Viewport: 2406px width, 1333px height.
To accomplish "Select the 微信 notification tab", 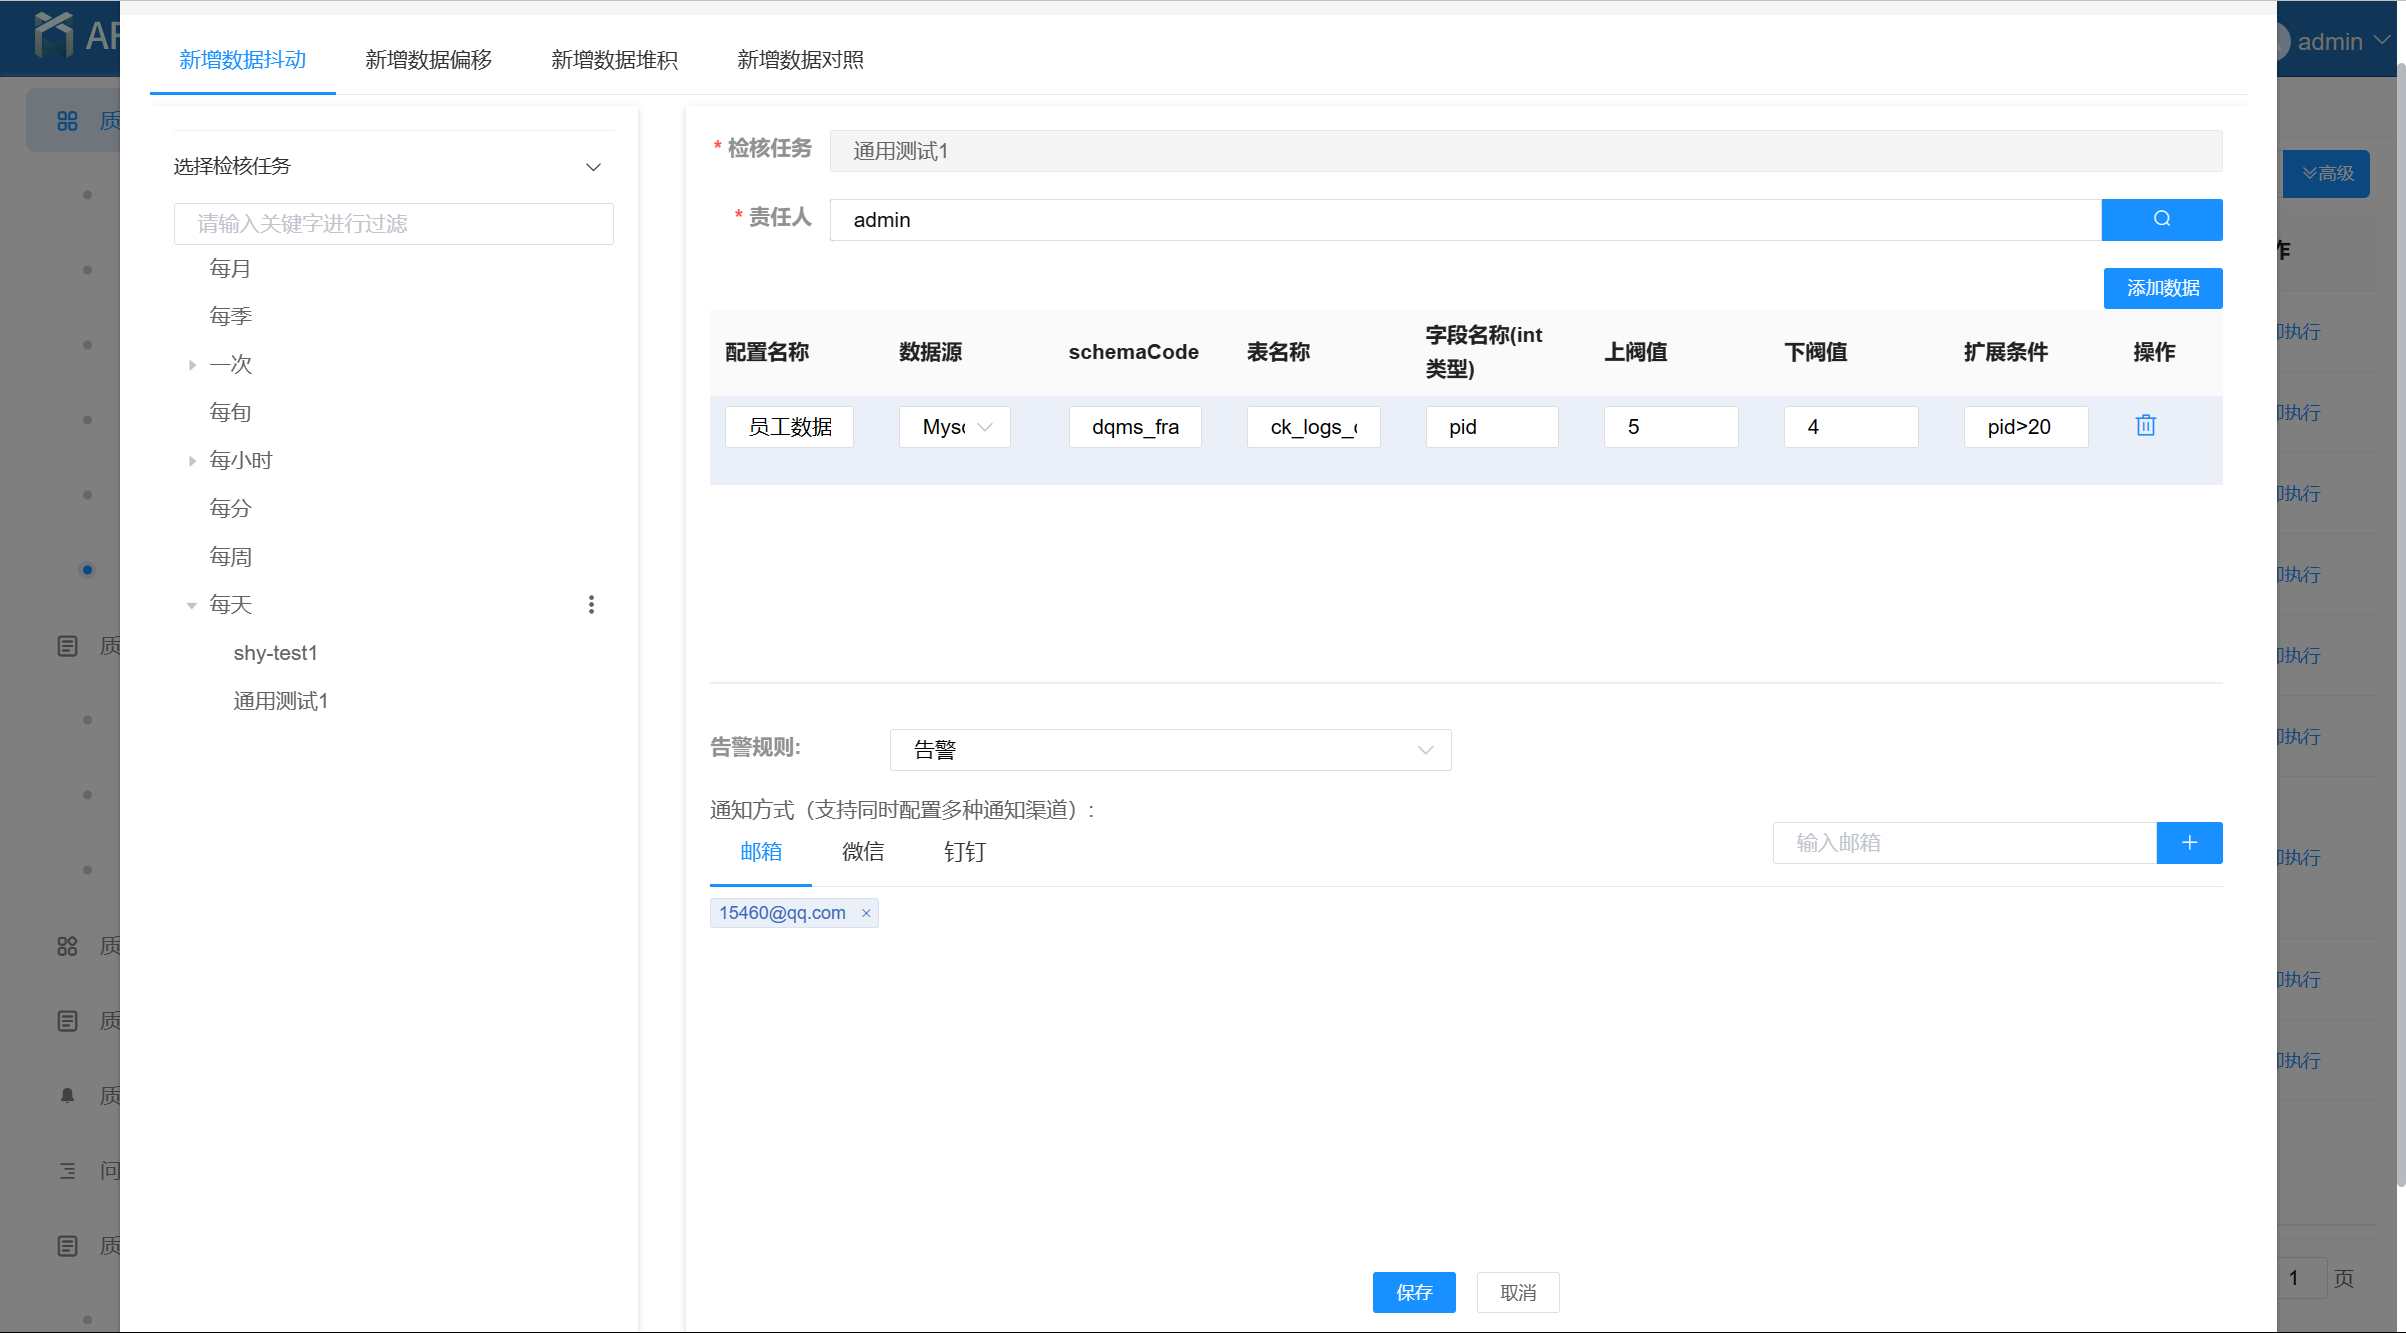I will tap(862, 852).
